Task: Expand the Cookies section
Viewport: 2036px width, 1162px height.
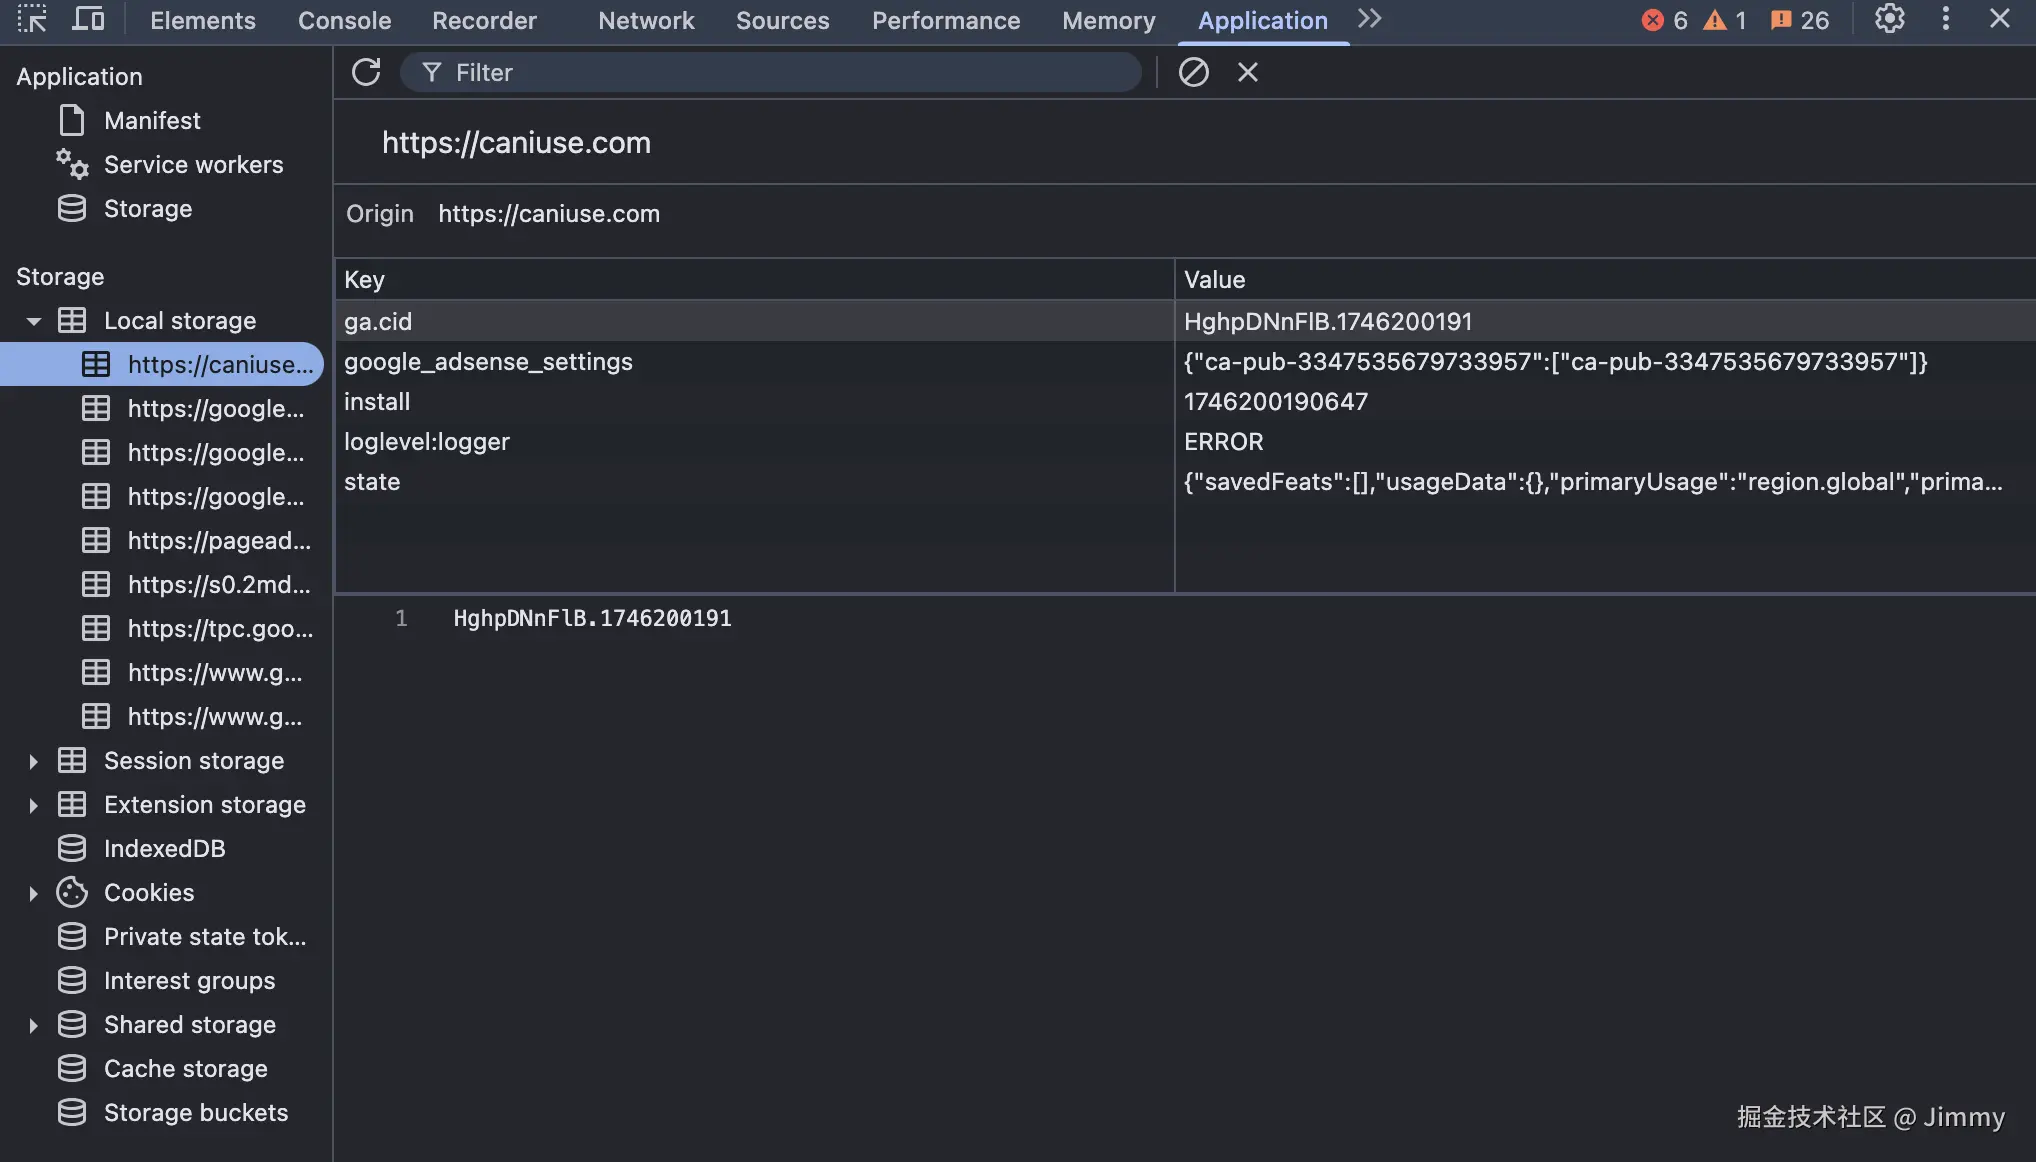Action: click(x=33, y=893)
